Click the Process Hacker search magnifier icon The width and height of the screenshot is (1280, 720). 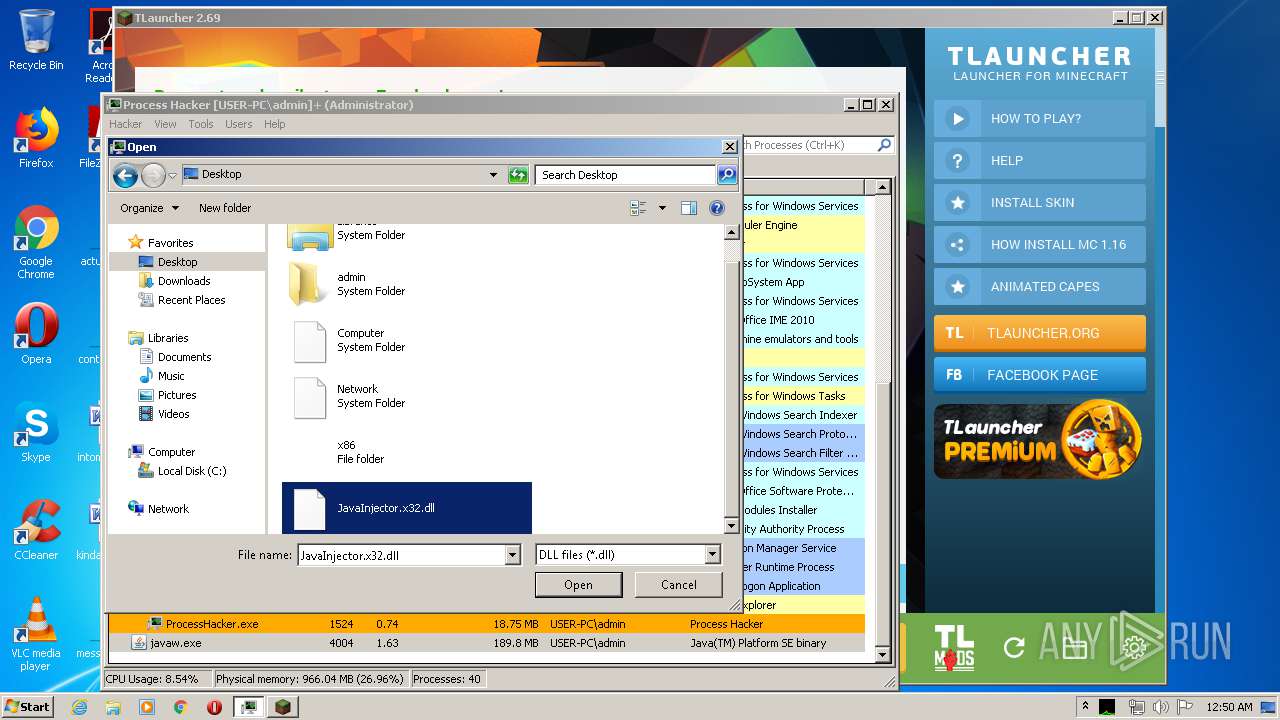pos(884,145)
